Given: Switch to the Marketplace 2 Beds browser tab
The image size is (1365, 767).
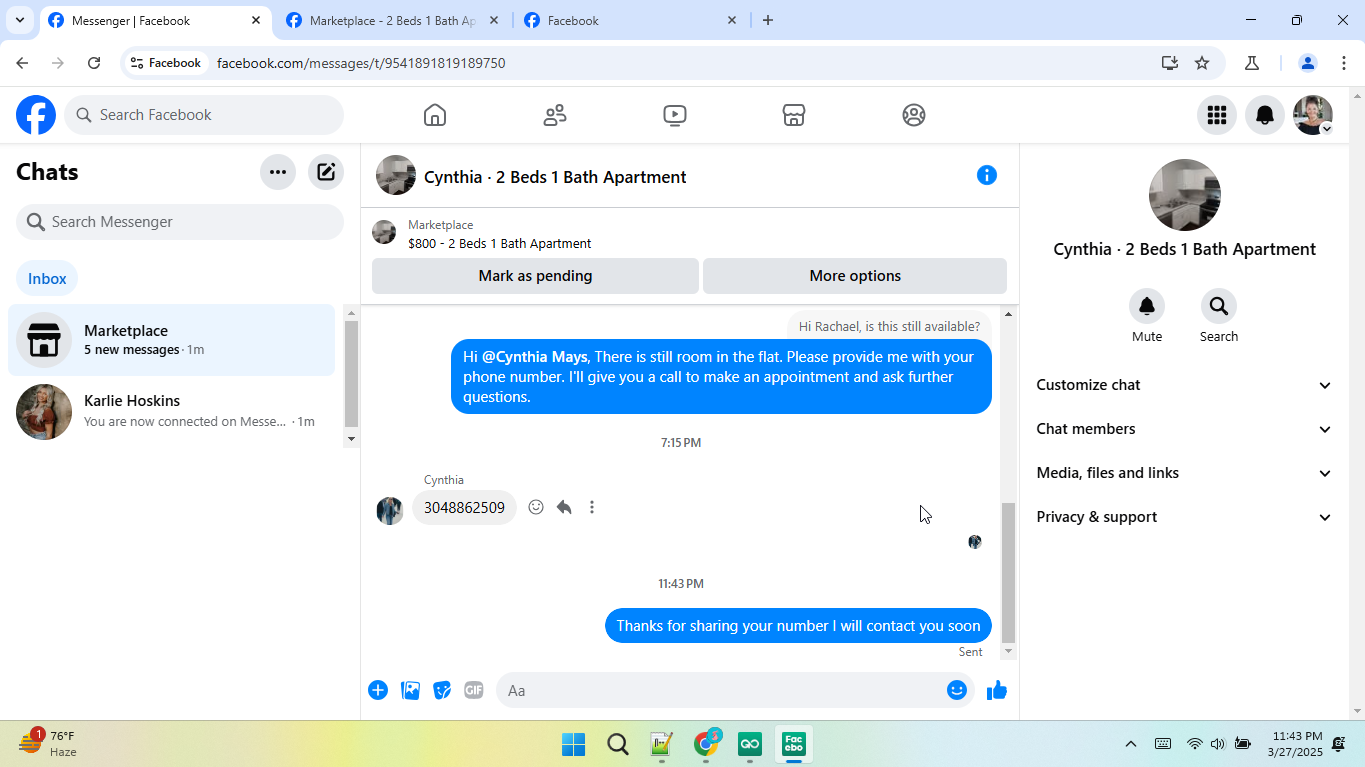Looking at the screenshot, I should pos(393,20).
